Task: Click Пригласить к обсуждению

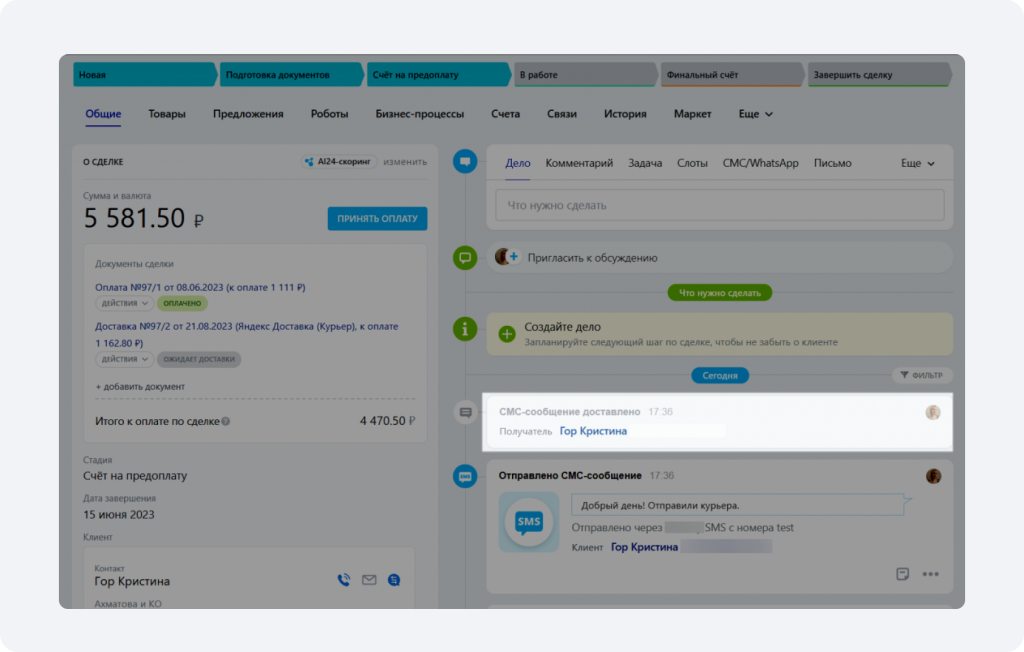Action: [592, 257]
